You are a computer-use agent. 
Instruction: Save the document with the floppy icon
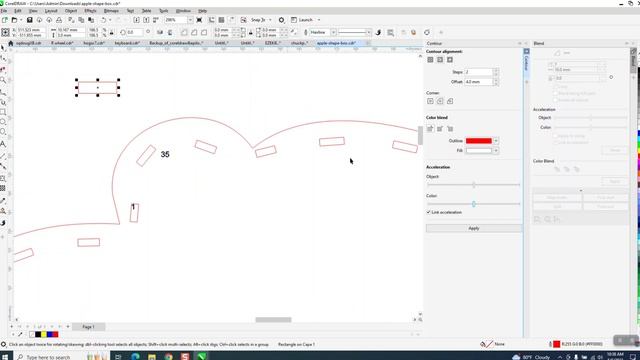point(29,20)
